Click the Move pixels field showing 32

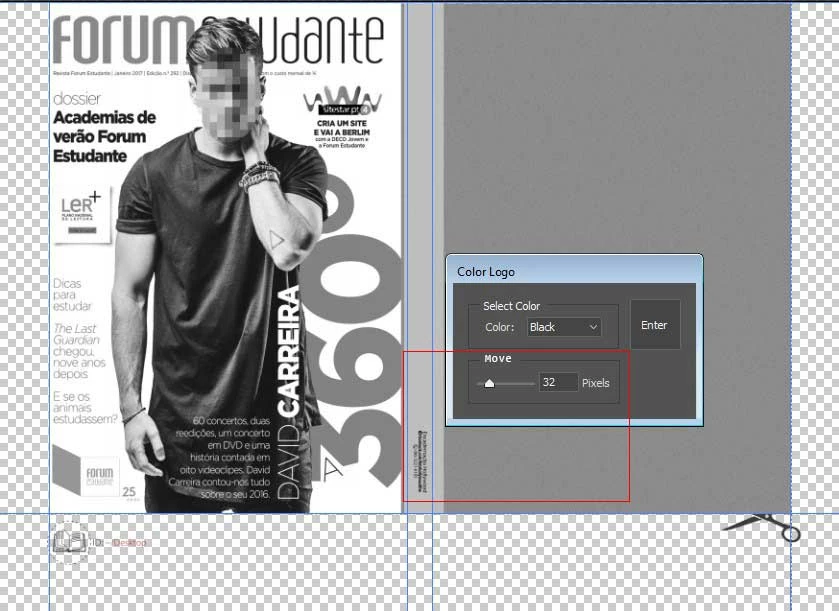click(x=558, y=382)
